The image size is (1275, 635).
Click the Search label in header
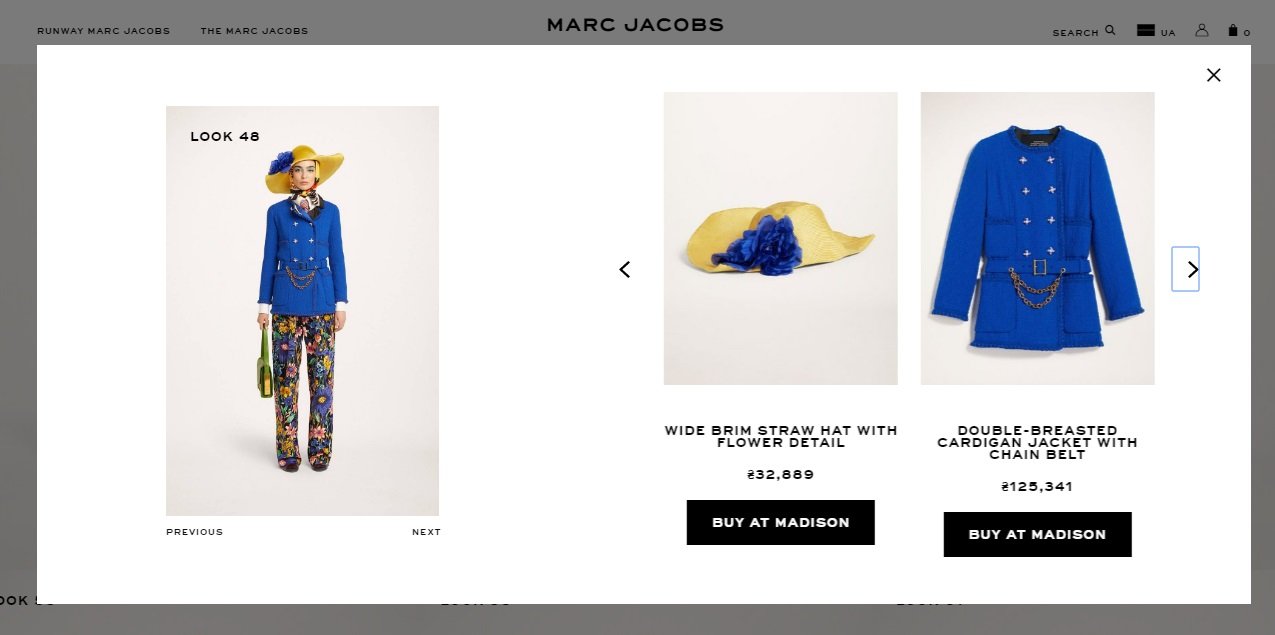pyautogui.click(x=1076, y=33)
